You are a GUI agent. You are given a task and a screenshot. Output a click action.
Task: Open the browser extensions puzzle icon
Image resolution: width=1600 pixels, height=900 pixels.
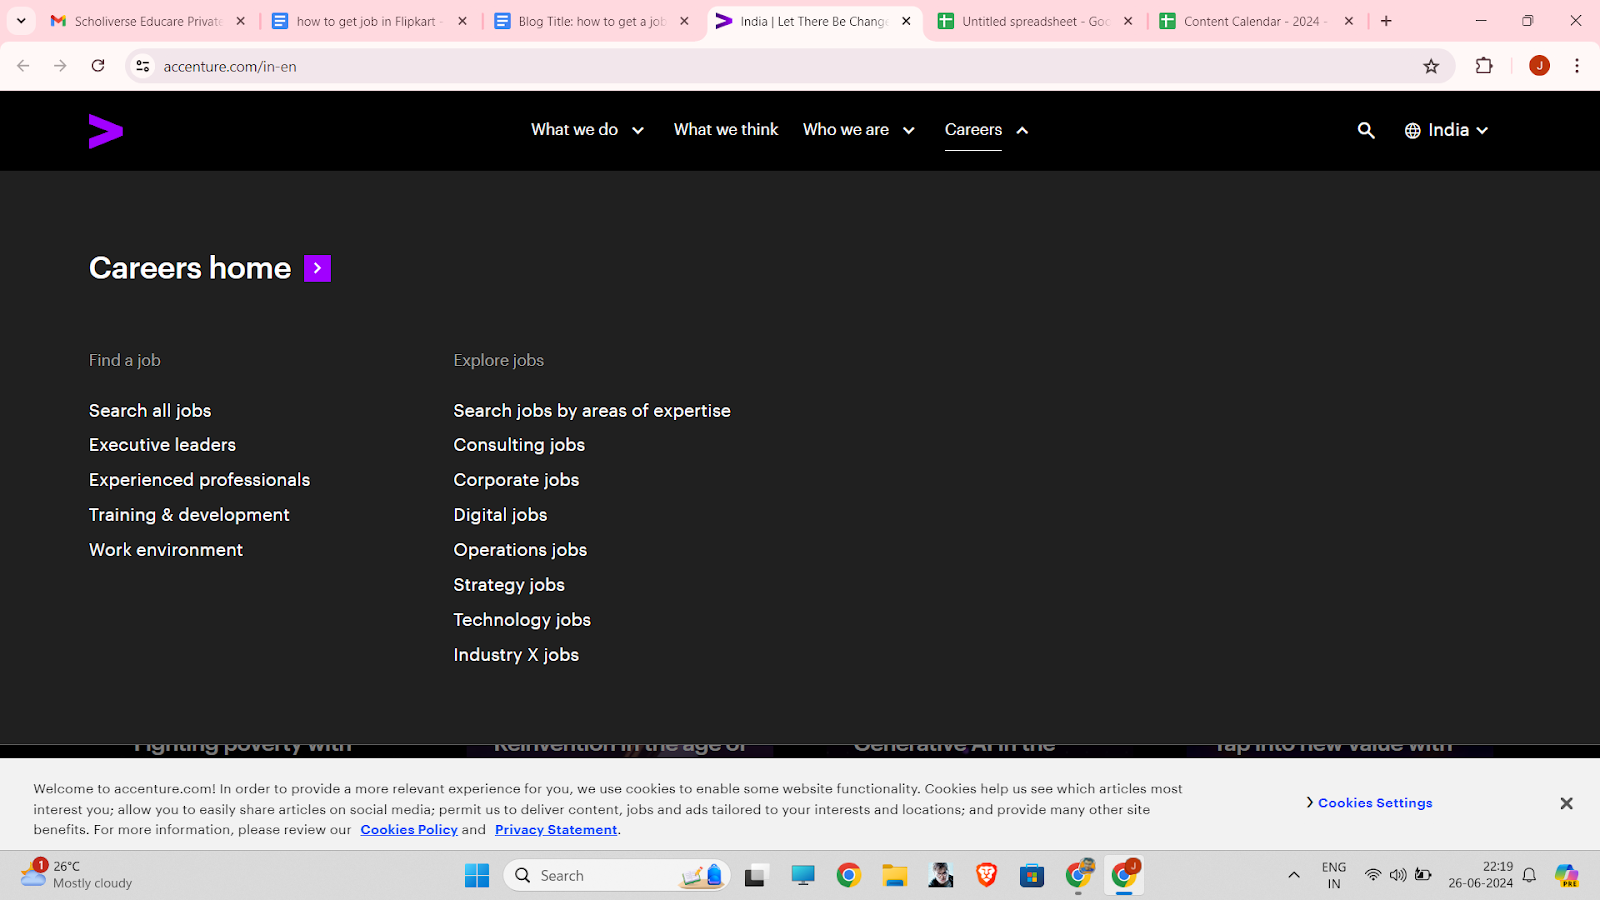point(1484,66)
